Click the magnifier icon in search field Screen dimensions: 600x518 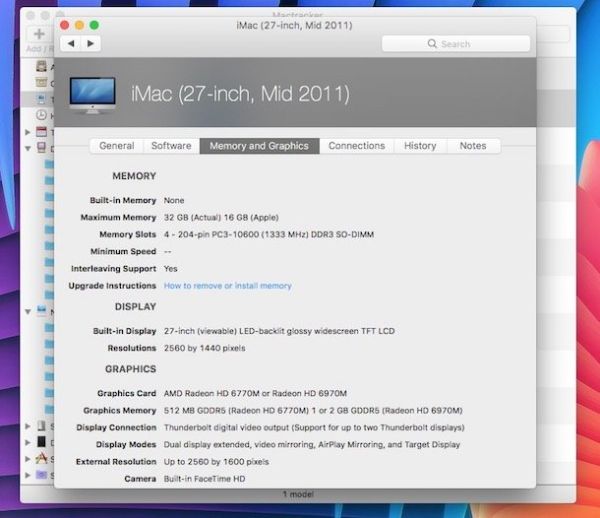[432, 44]
